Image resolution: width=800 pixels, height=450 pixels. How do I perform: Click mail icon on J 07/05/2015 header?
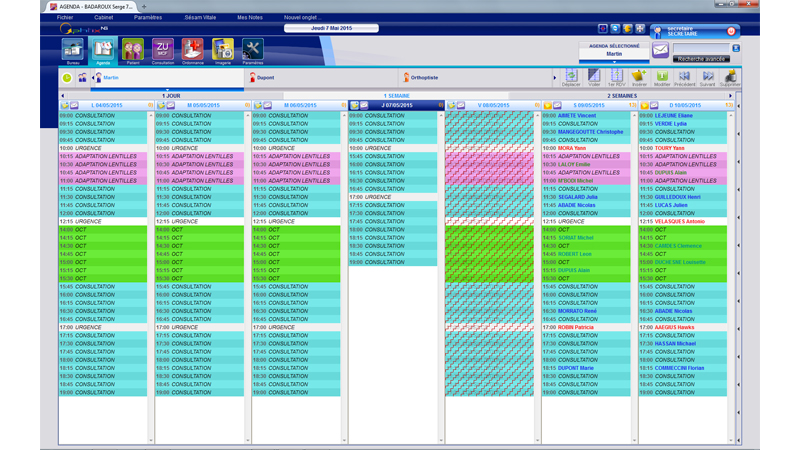(x=364, y=106)
